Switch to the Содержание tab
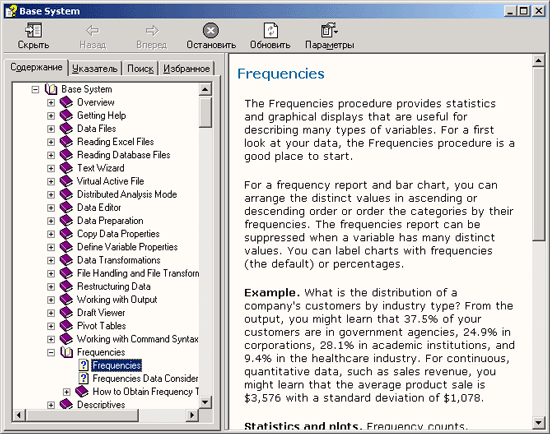Image resolution: width=550 pixels, height=434 pixels. click(36, 67)
